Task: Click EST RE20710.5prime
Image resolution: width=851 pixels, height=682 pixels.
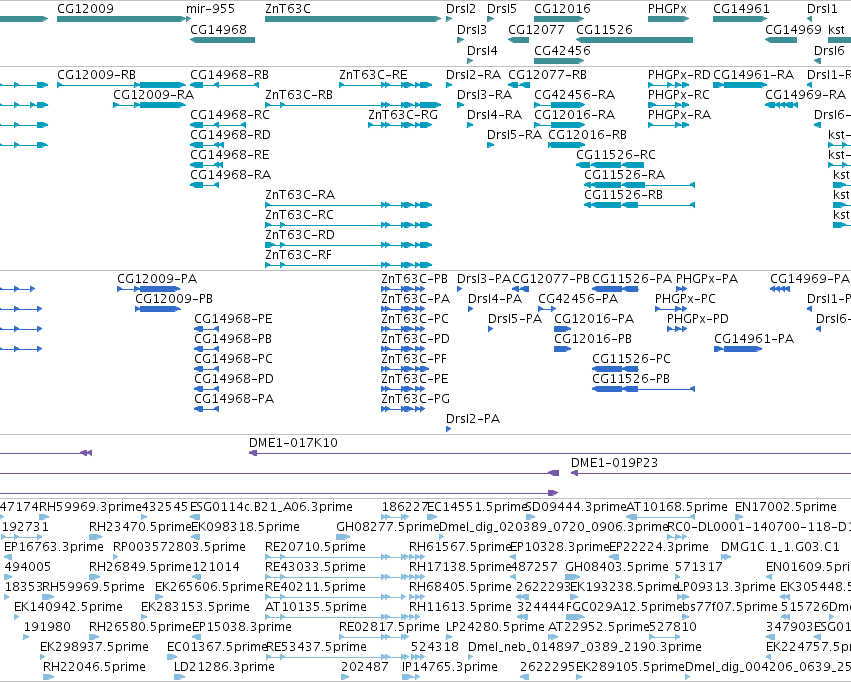Action: tap(315, 547)
